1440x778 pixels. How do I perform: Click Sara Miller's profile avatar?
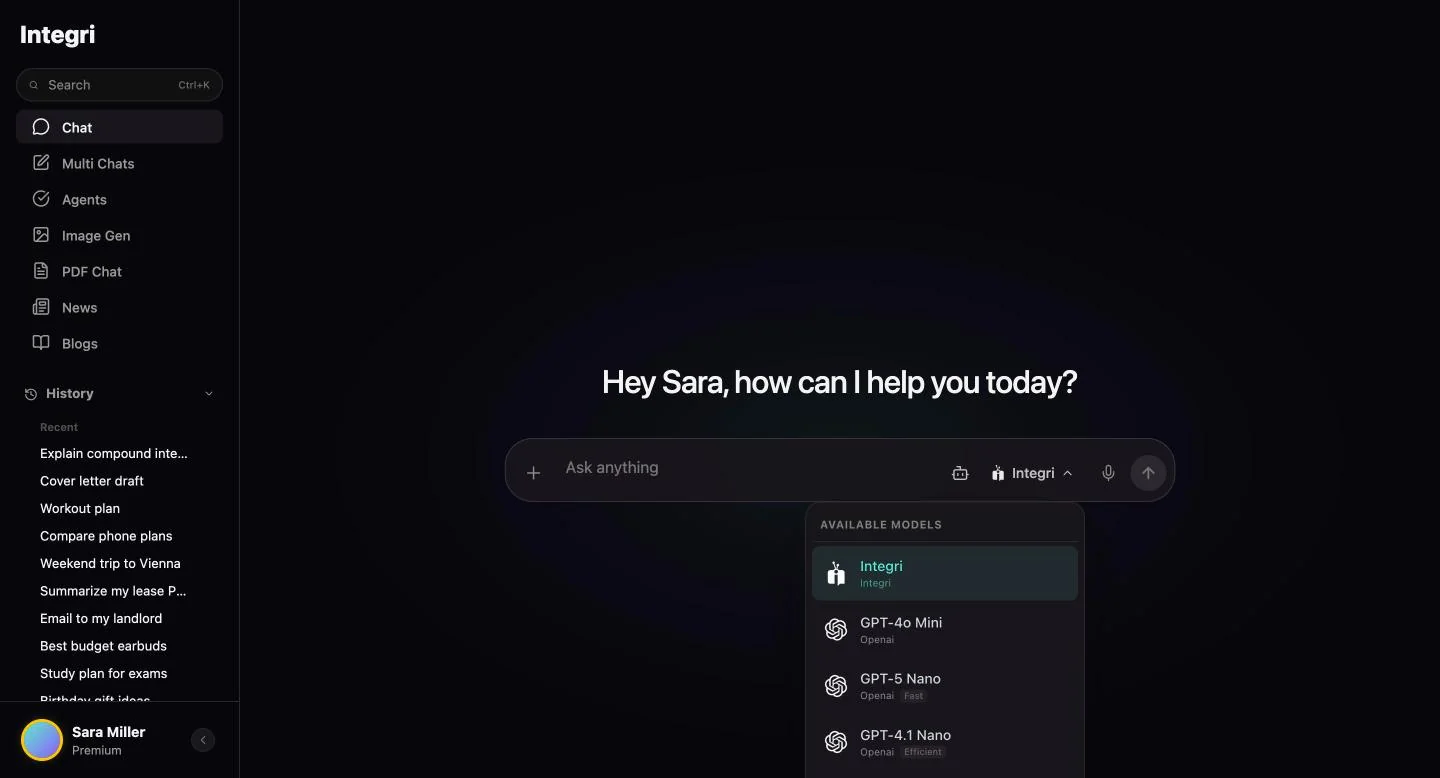point(42,740)
